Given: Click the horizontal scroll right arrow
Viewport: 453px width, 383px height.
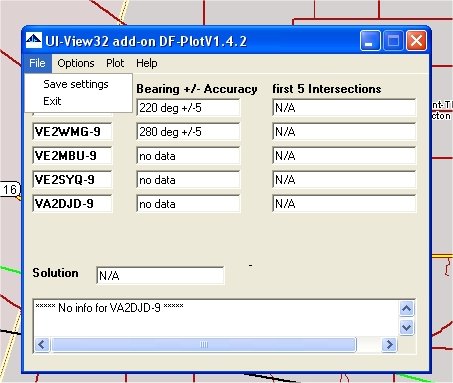Looking at the screenshot, I should tap(389, 344).
